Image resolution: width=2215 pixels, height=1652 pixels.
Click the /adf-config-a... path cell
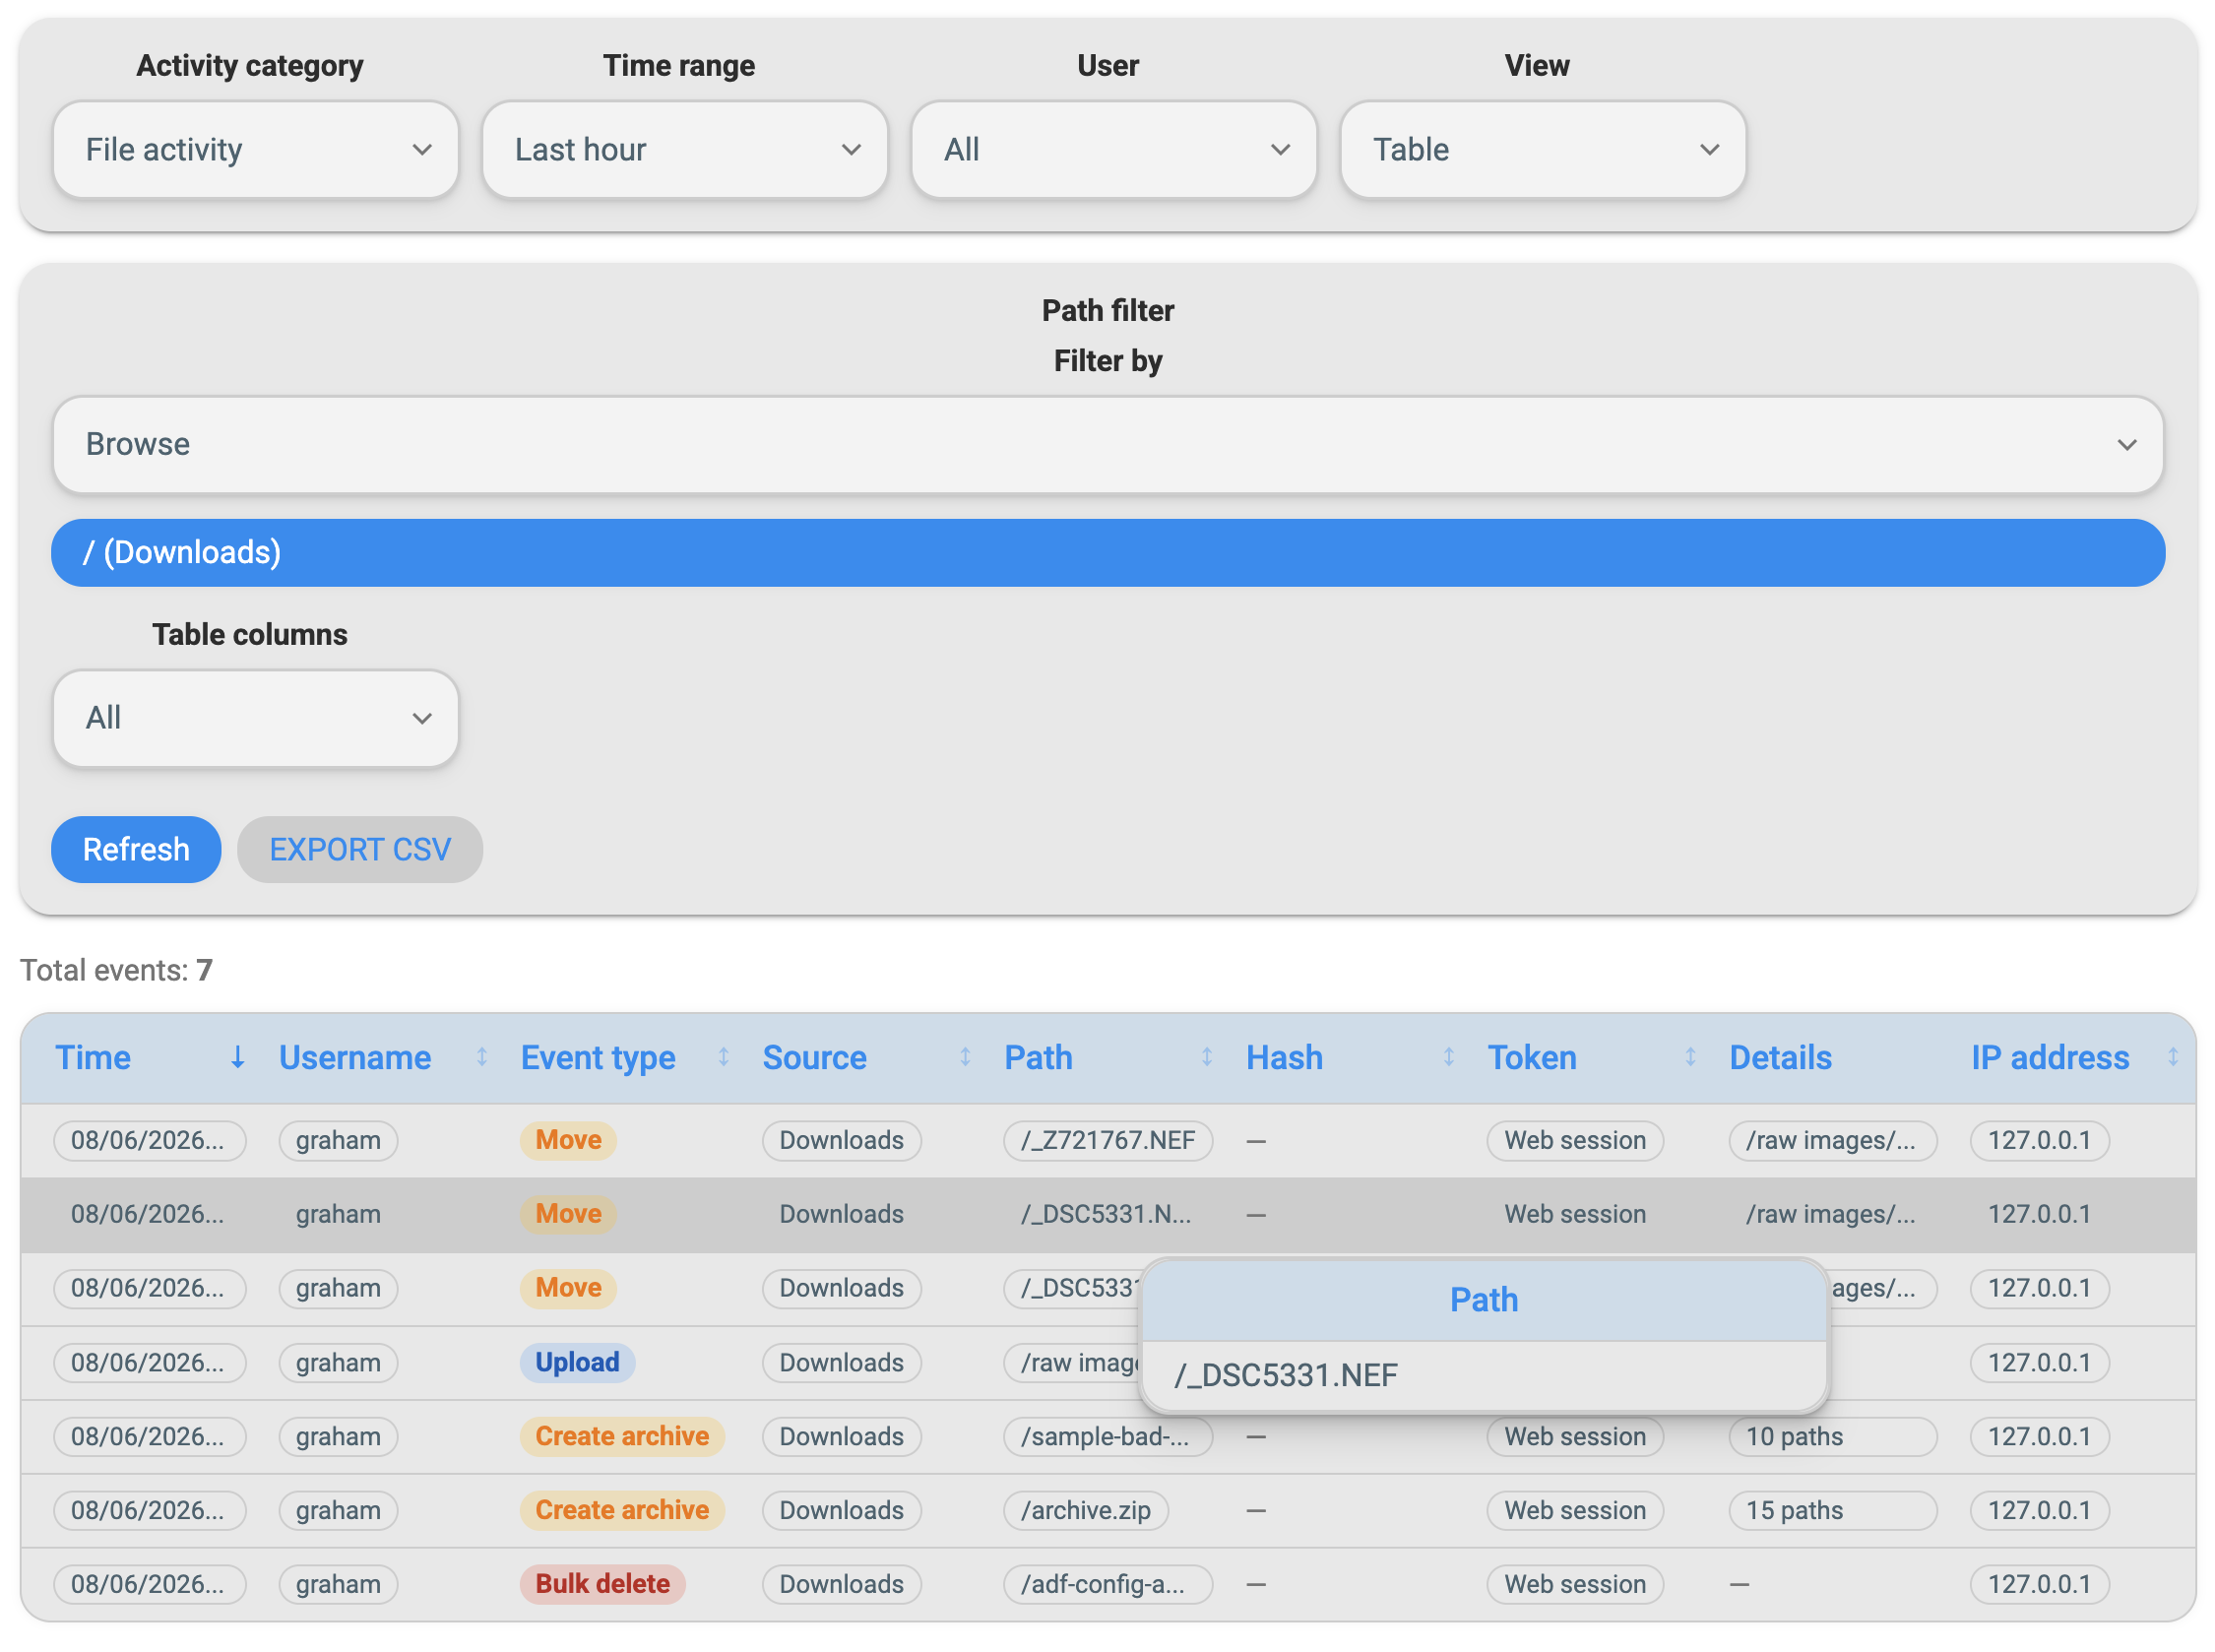[1107, 1584]
